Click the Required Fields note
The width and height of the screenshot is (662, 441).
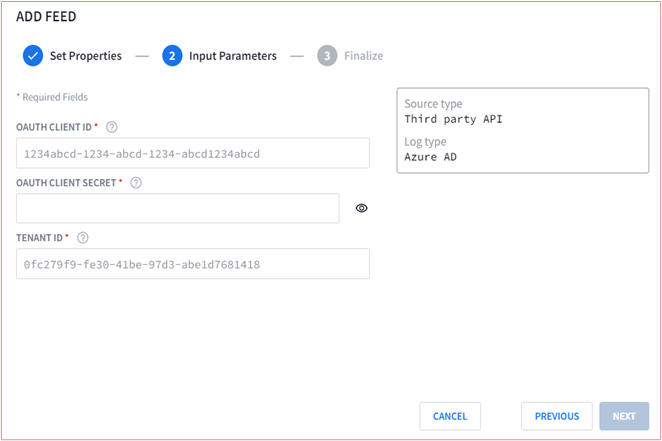[x=52, y=97]
